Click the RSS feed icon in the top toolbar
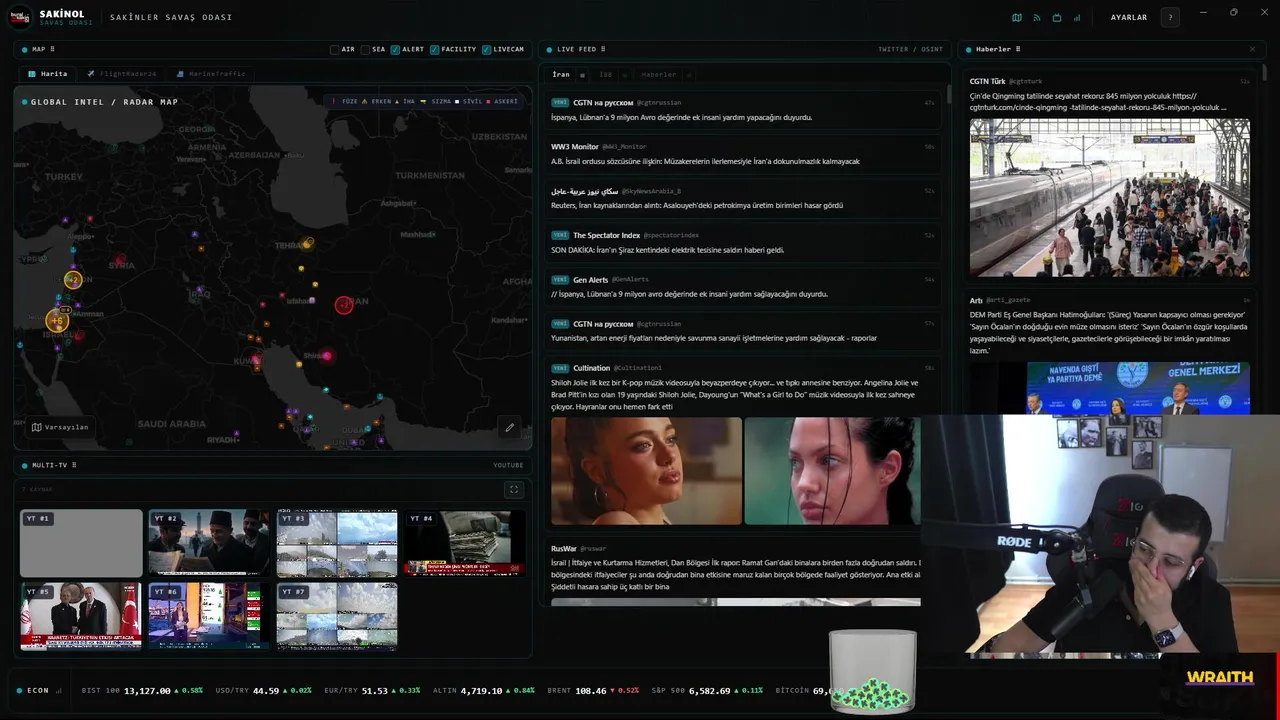Screen dimensions: 1280x720 pos(1037,17)
